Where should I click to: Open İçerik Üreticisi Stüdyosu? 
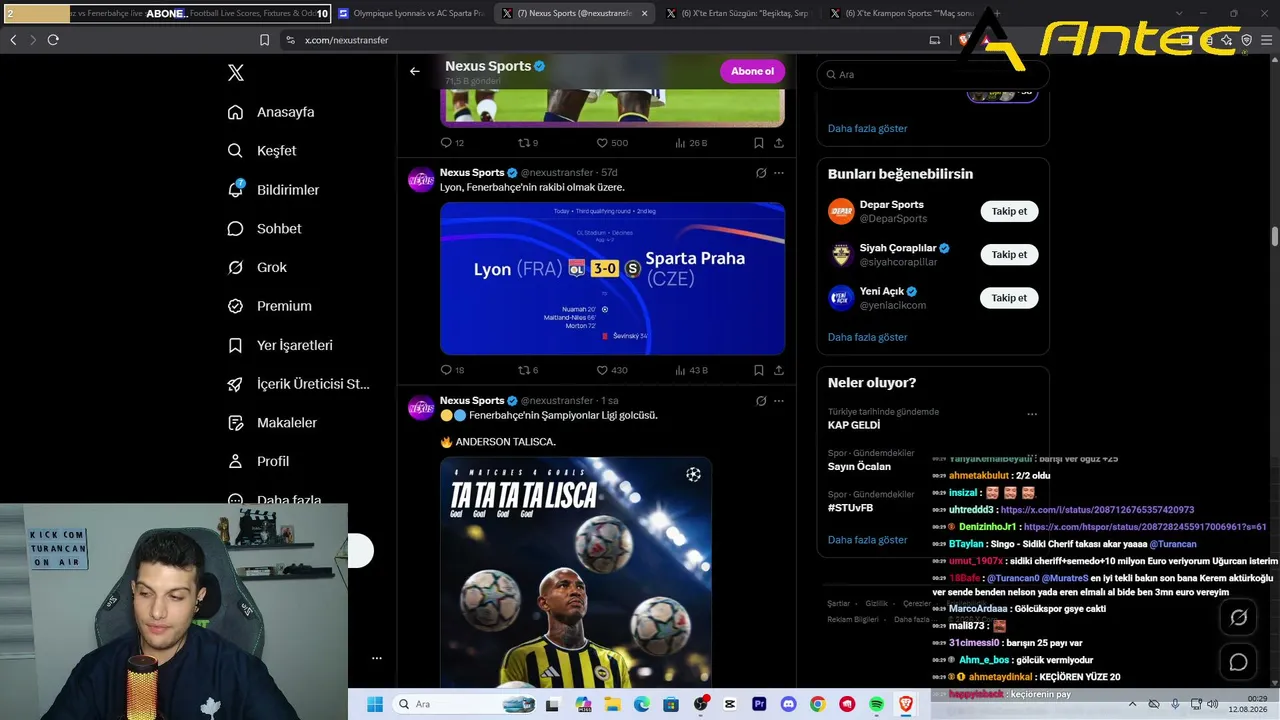tap(298, 384)
